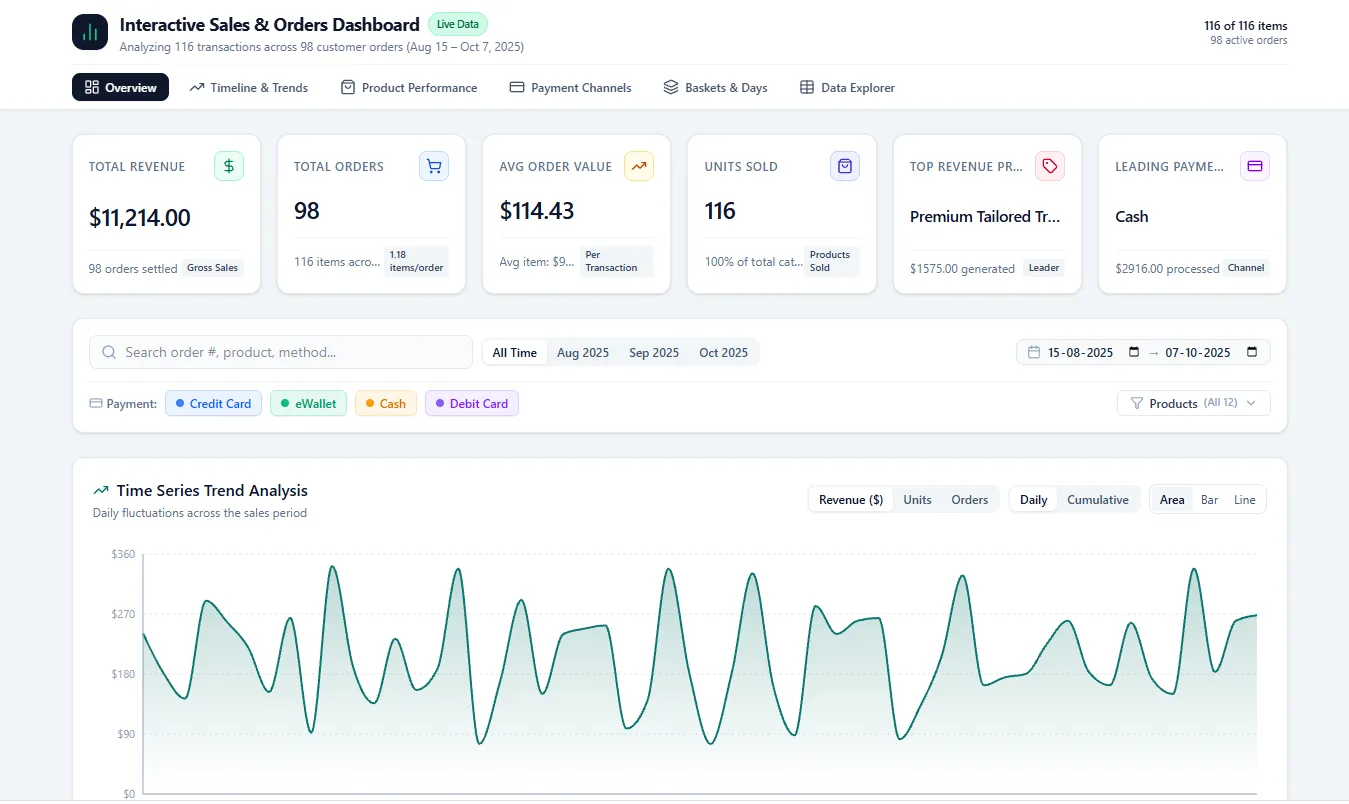Screen dimensions: 1349x804
Task: Go to the Payment Channels tab
Action: click(570, 87)
